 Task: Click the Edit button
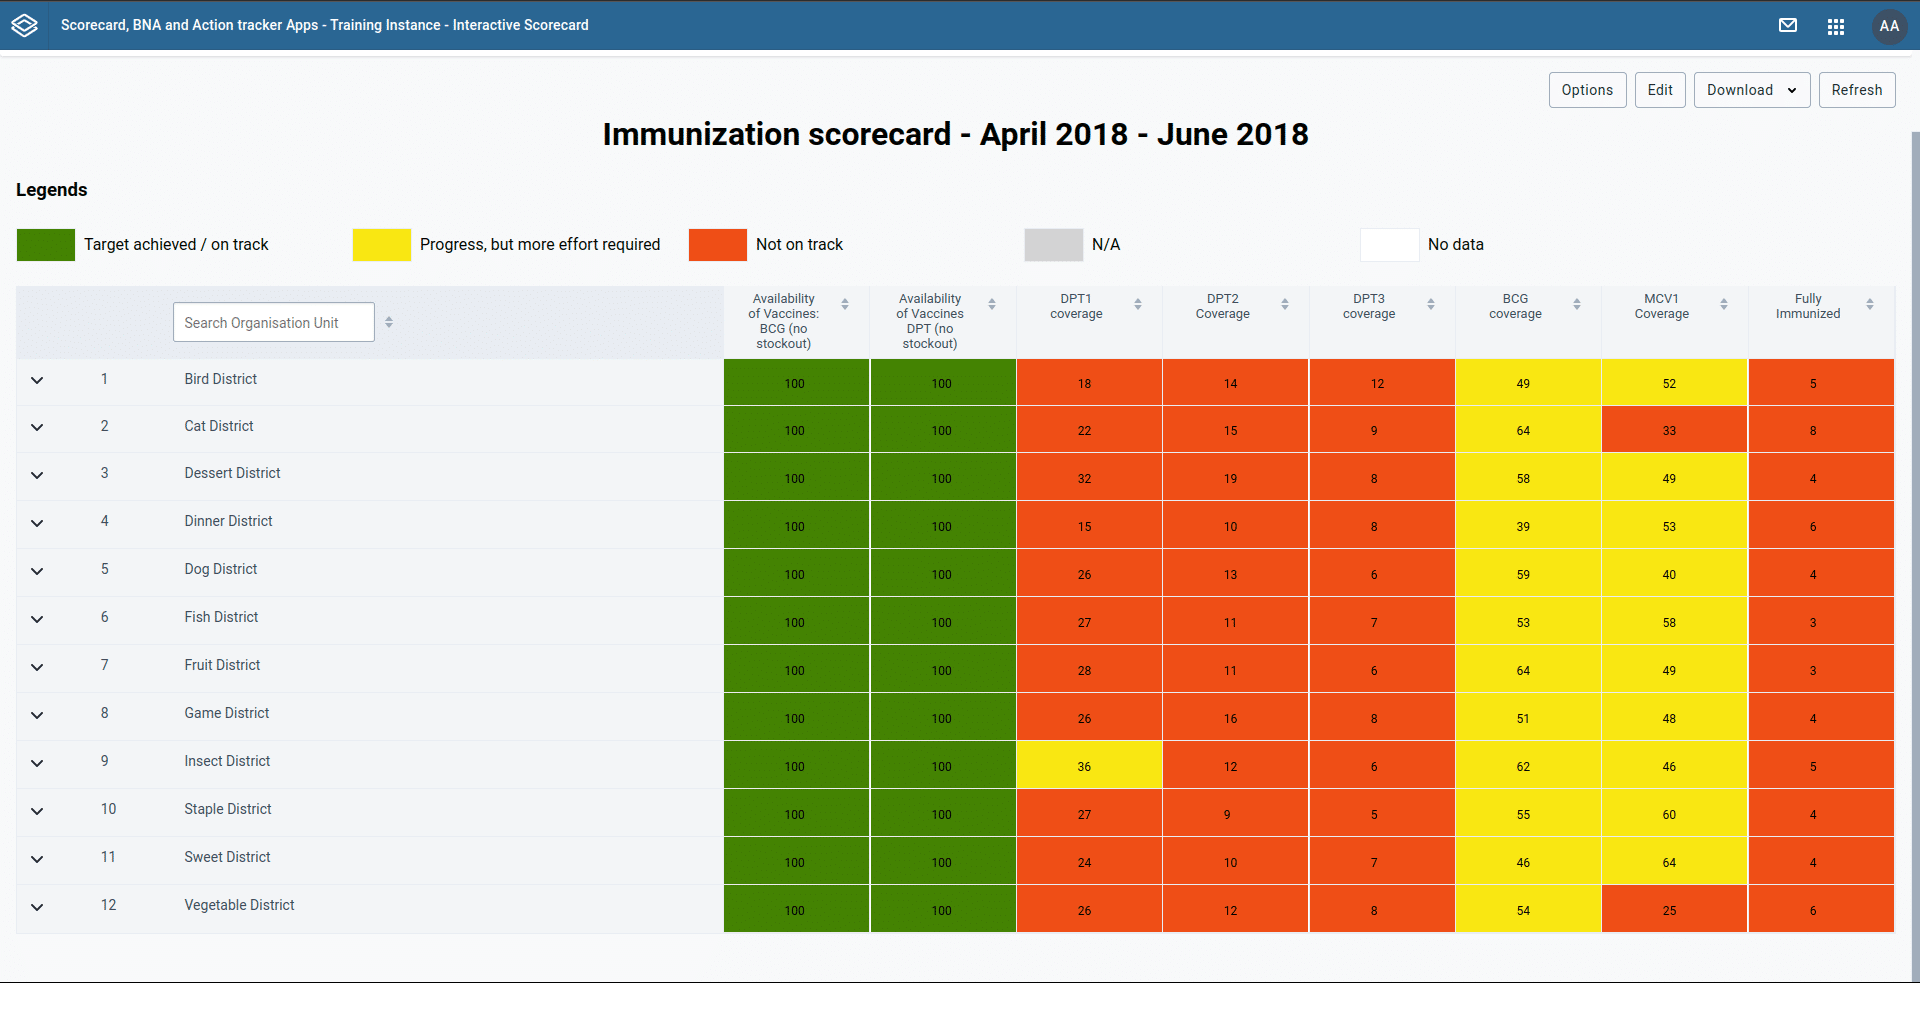(1660, 90)
